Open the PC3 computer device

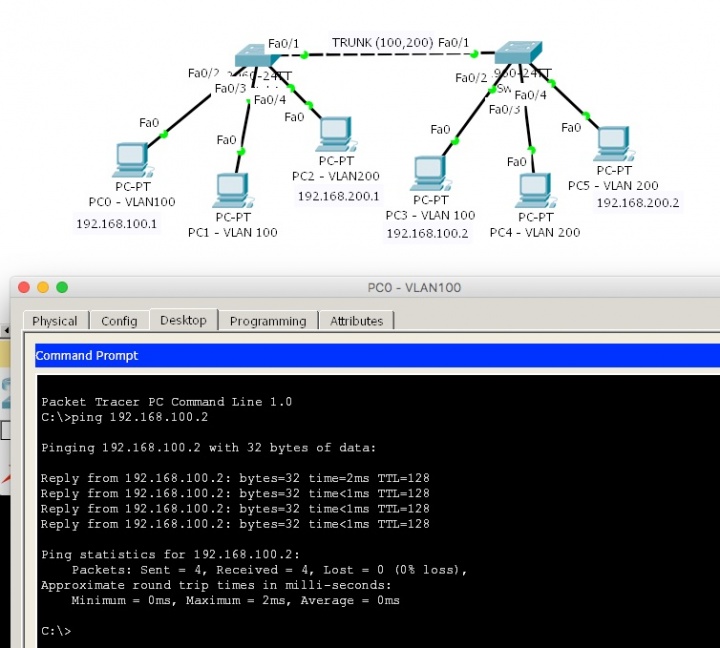[x=429, y=171]
